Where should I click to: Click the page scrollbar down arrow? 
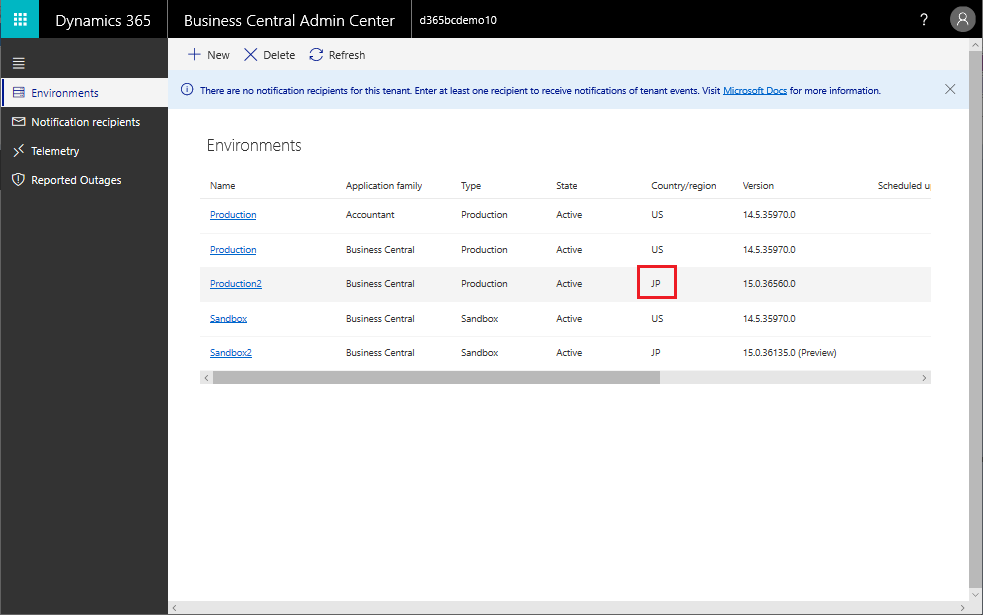[975, 594]
